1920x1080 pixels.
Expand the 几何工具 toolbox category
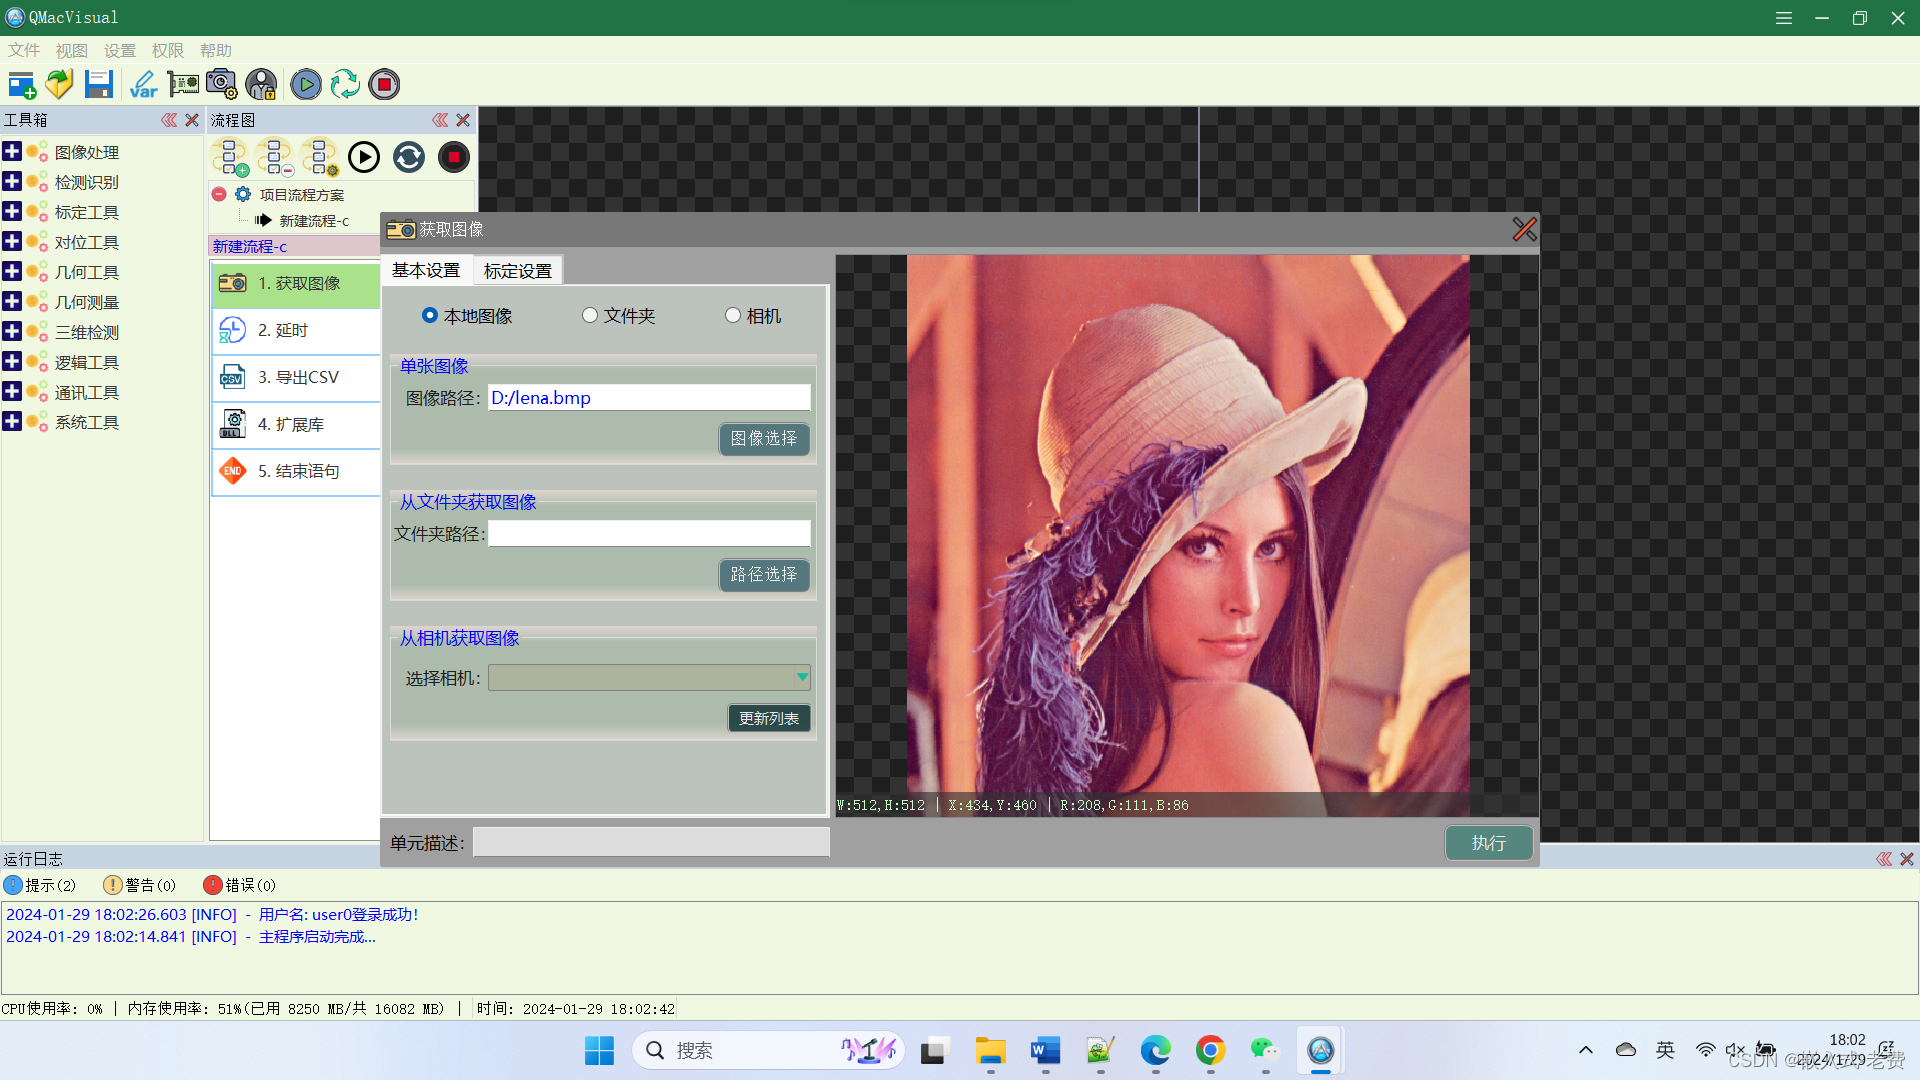click(x=12, y=272)
